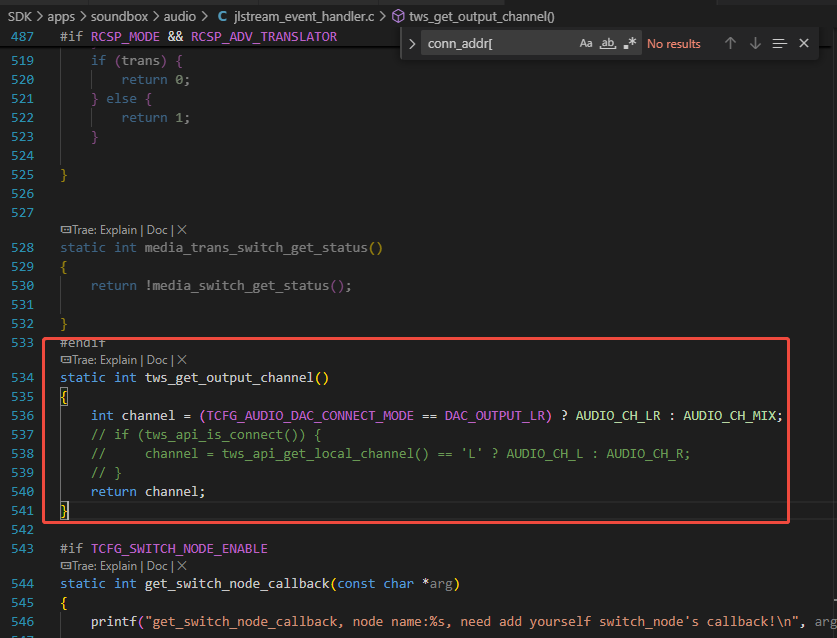Click RCSP_ADV_TRANSLATOR macro in sticky header
837x638 pixels.
click(x=264, y=37)
